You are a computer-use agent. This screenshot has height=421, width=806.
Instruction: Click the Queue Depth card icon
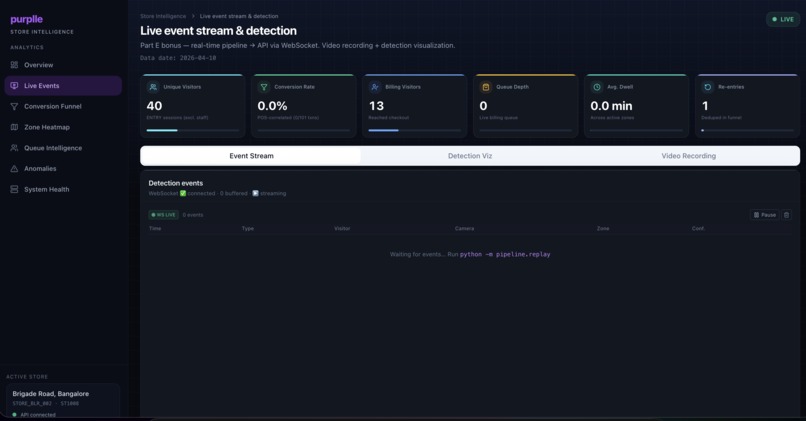(x=486, y=87)
